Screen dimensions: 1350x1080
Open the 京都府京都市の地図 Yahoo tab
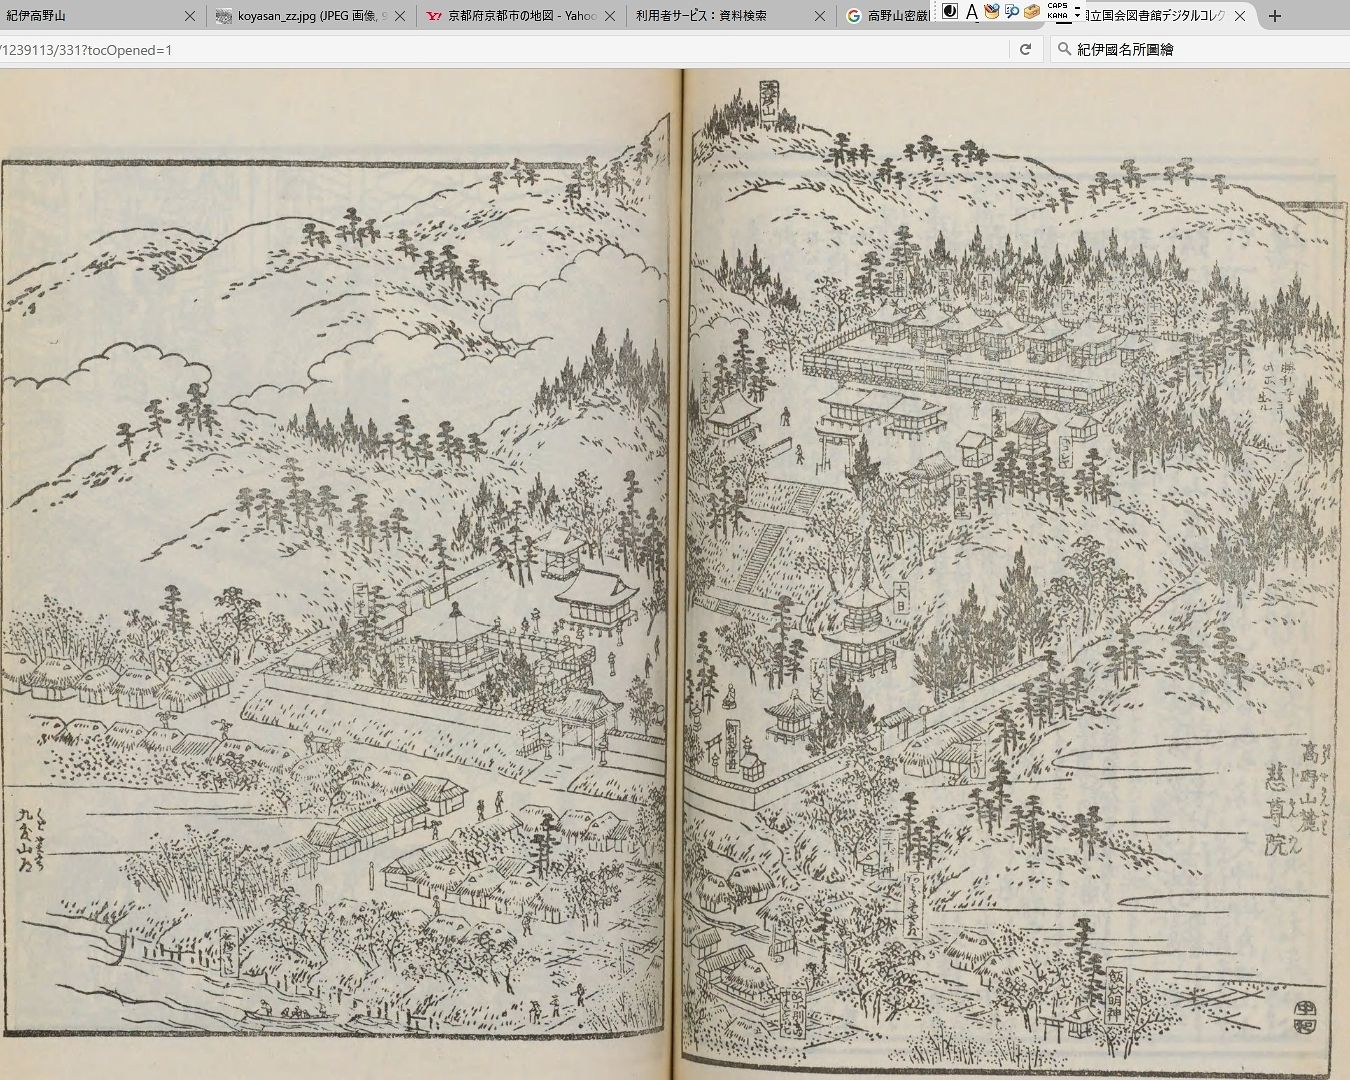[x=510, y=16]
